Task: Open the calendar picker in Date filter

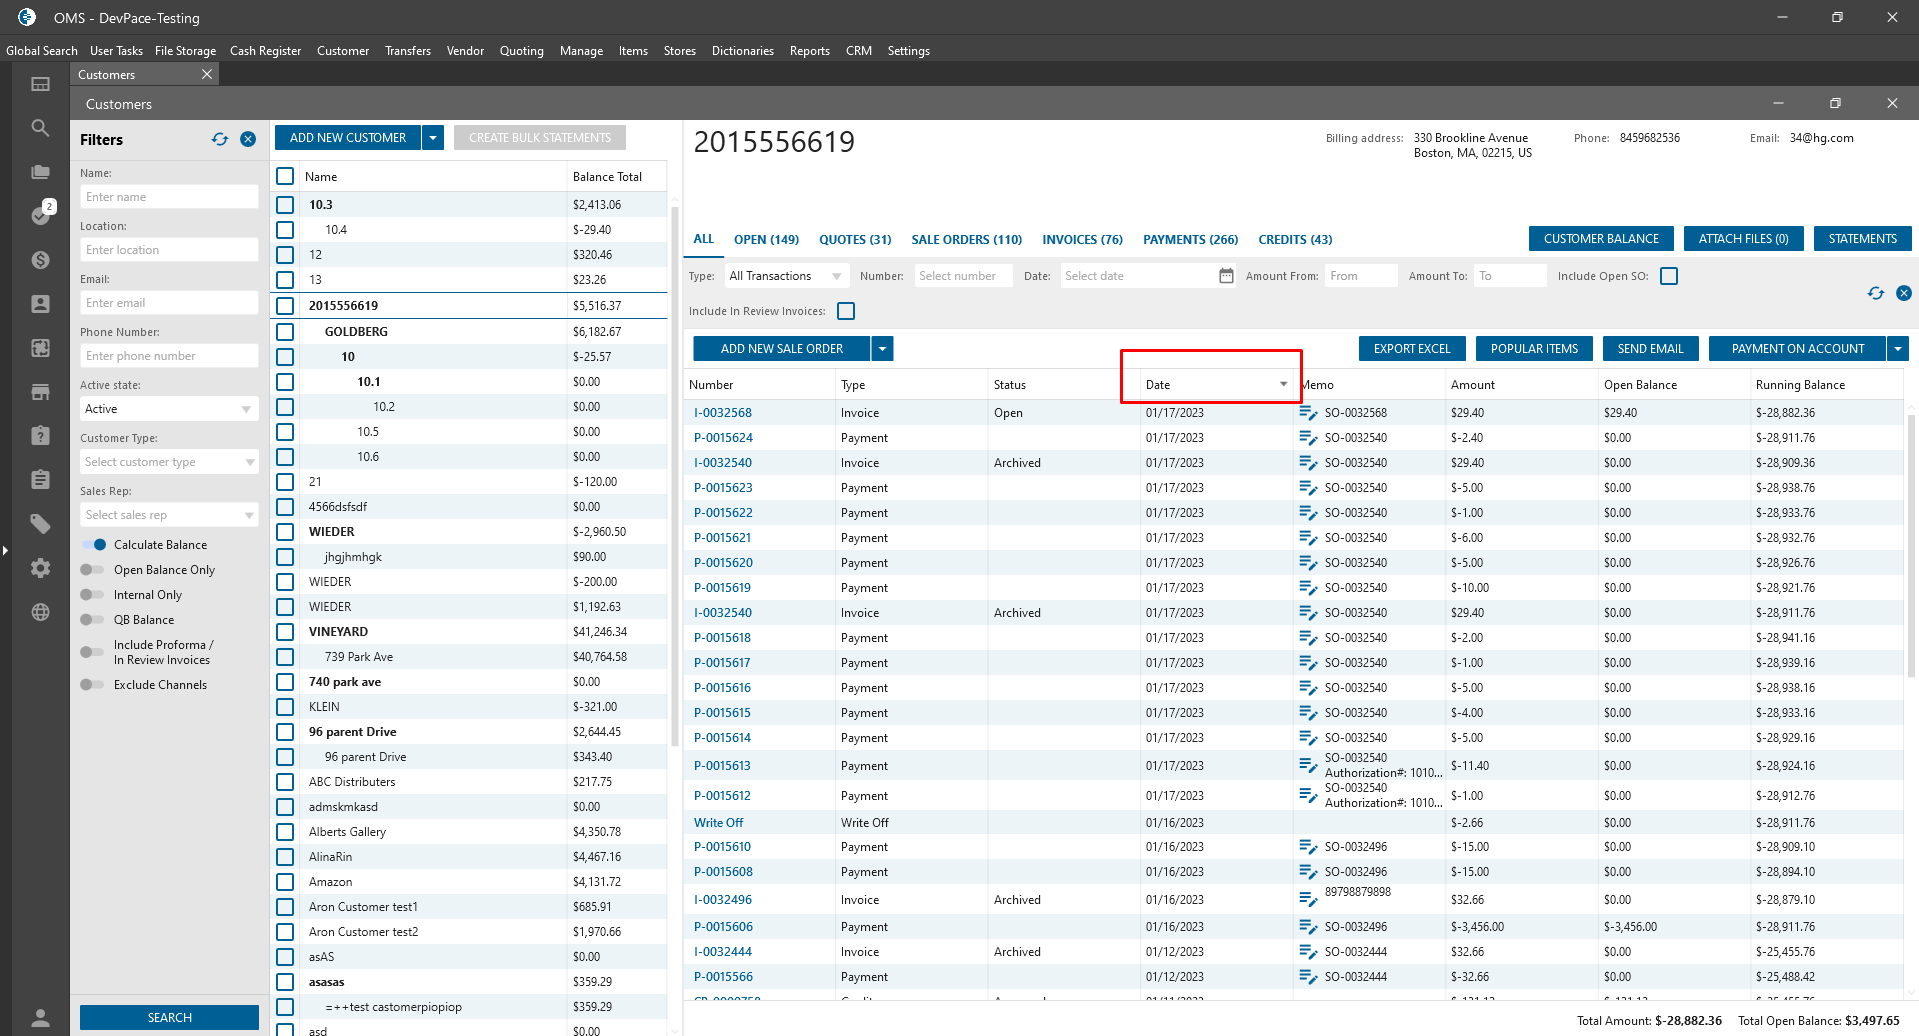Action: click(1226, 276)
